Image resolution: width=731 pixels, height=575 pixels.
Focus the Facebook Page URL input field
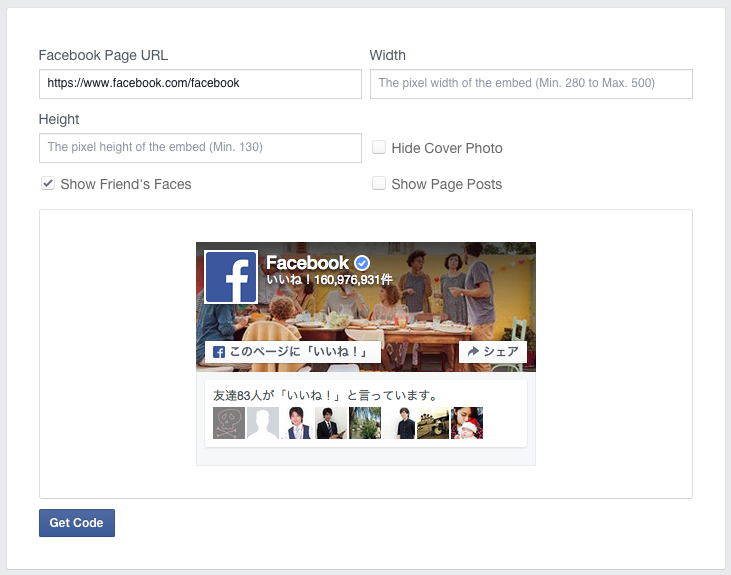pyautogui.click(x=200, y=84)
